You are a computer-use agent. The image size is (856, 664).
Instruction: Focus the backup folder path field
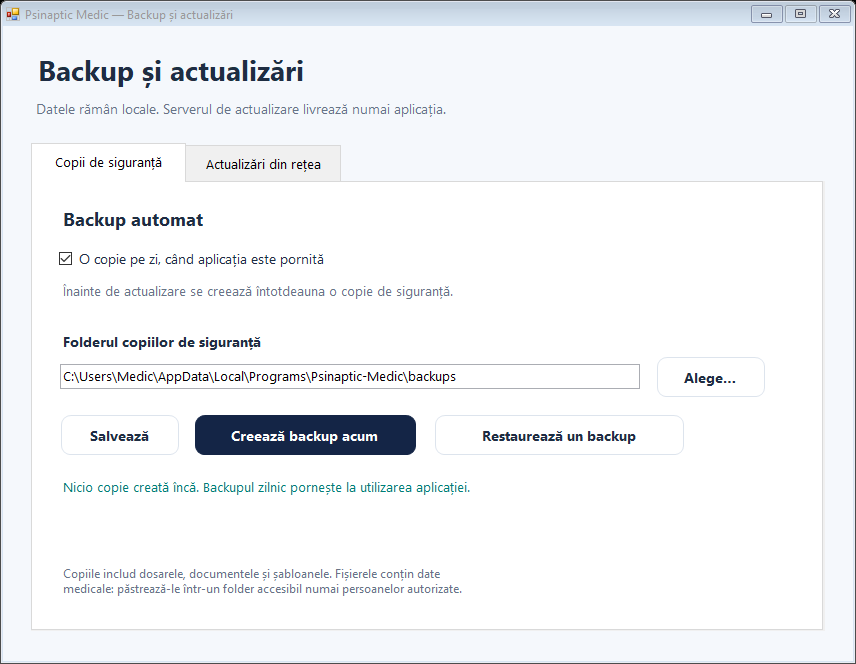(349, 377)
